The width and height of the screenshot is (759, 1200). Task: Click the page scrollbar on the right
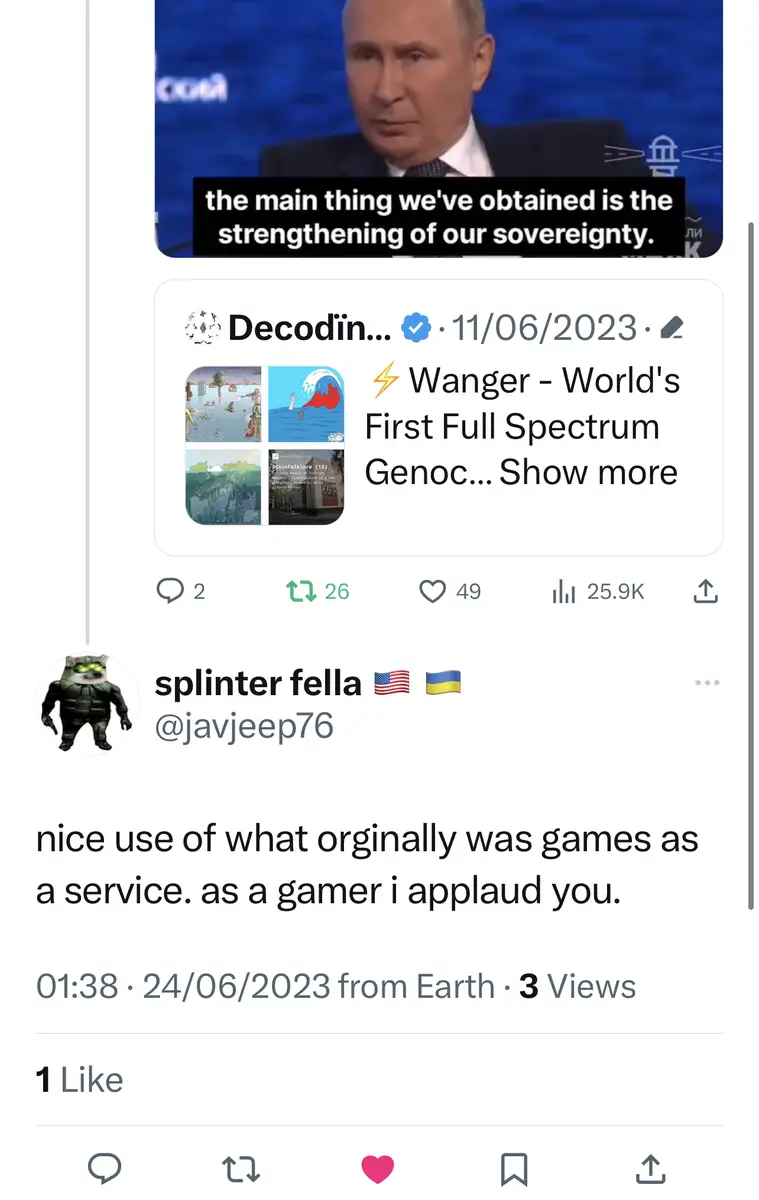tap(752, 560)
